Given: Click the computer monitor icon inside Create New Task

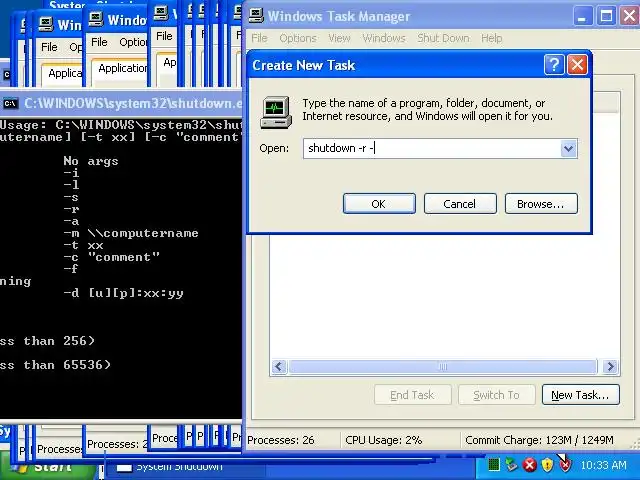Looking at the screenshot, I should tap(276, 112).
